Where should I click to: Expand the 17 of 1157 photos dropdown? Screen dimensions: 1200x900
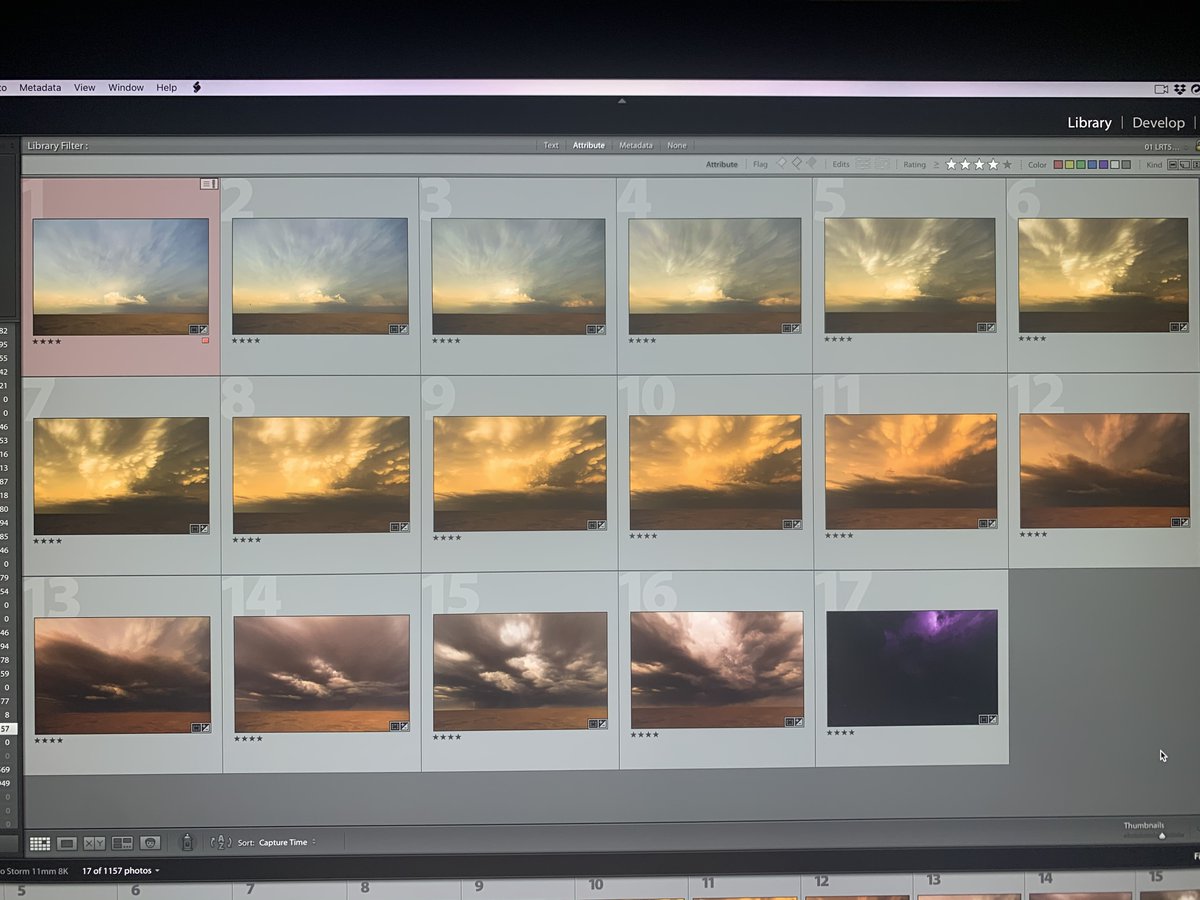click(116, 870)
